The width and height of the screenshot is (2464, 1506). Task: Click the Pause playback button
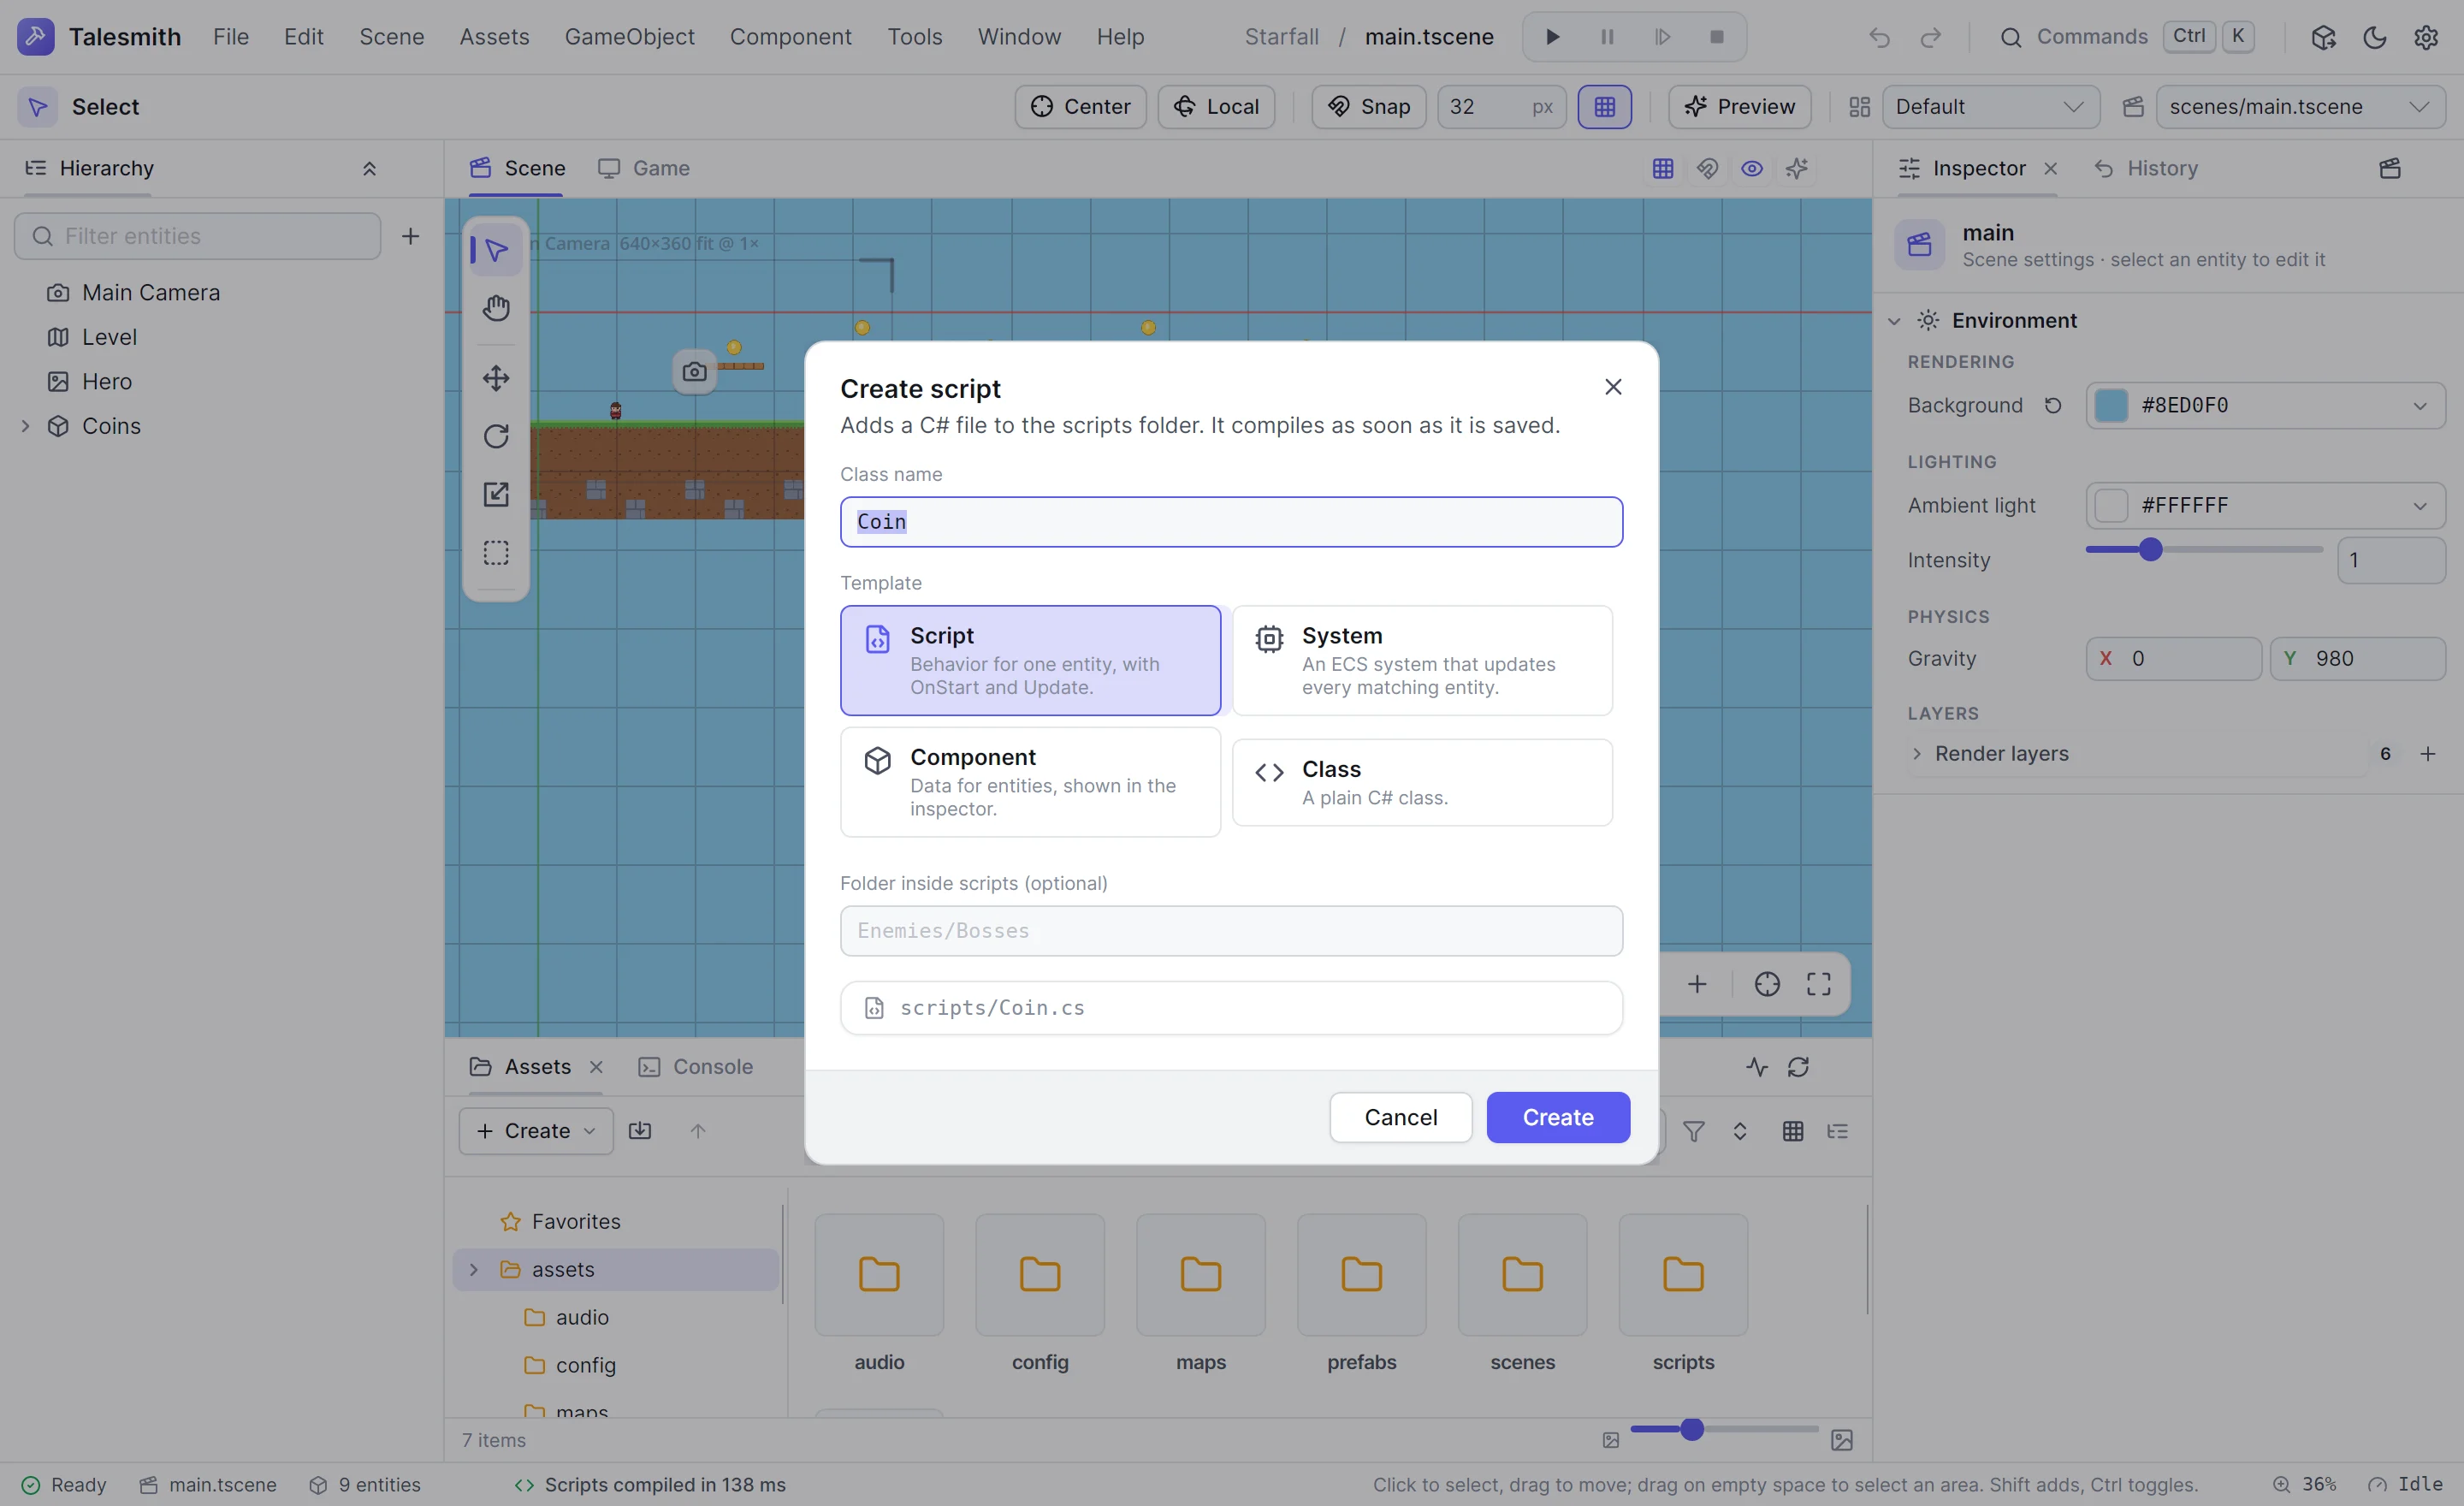tap(1607, 37)
